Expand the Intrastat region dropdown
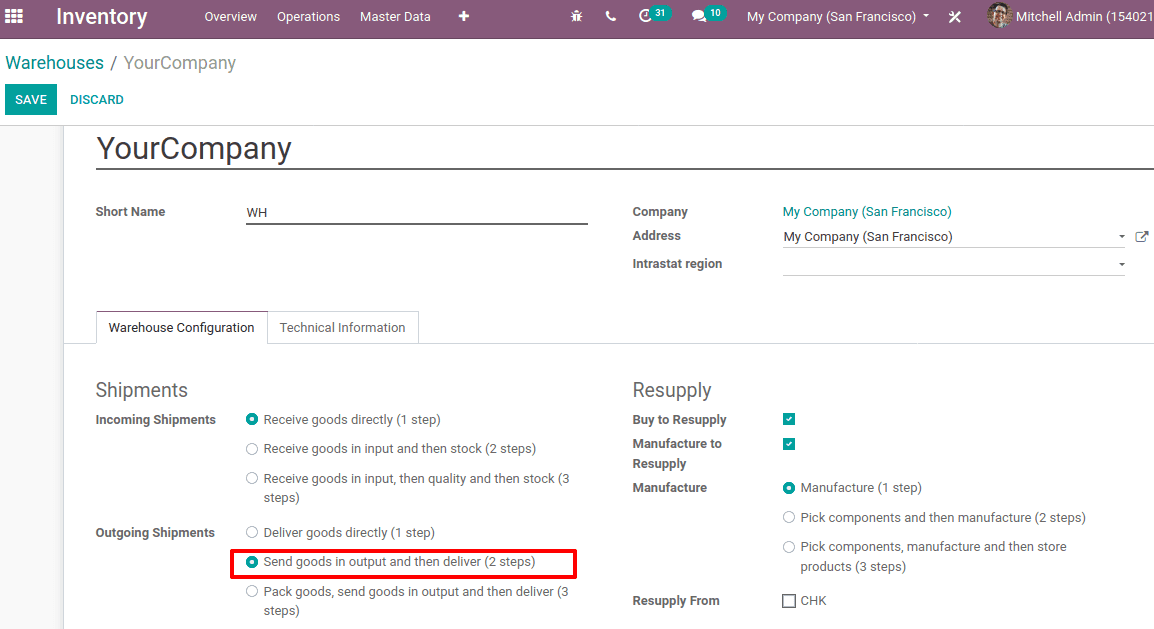Viewport: 1154px width, 629px height. tap(1122, 264)
